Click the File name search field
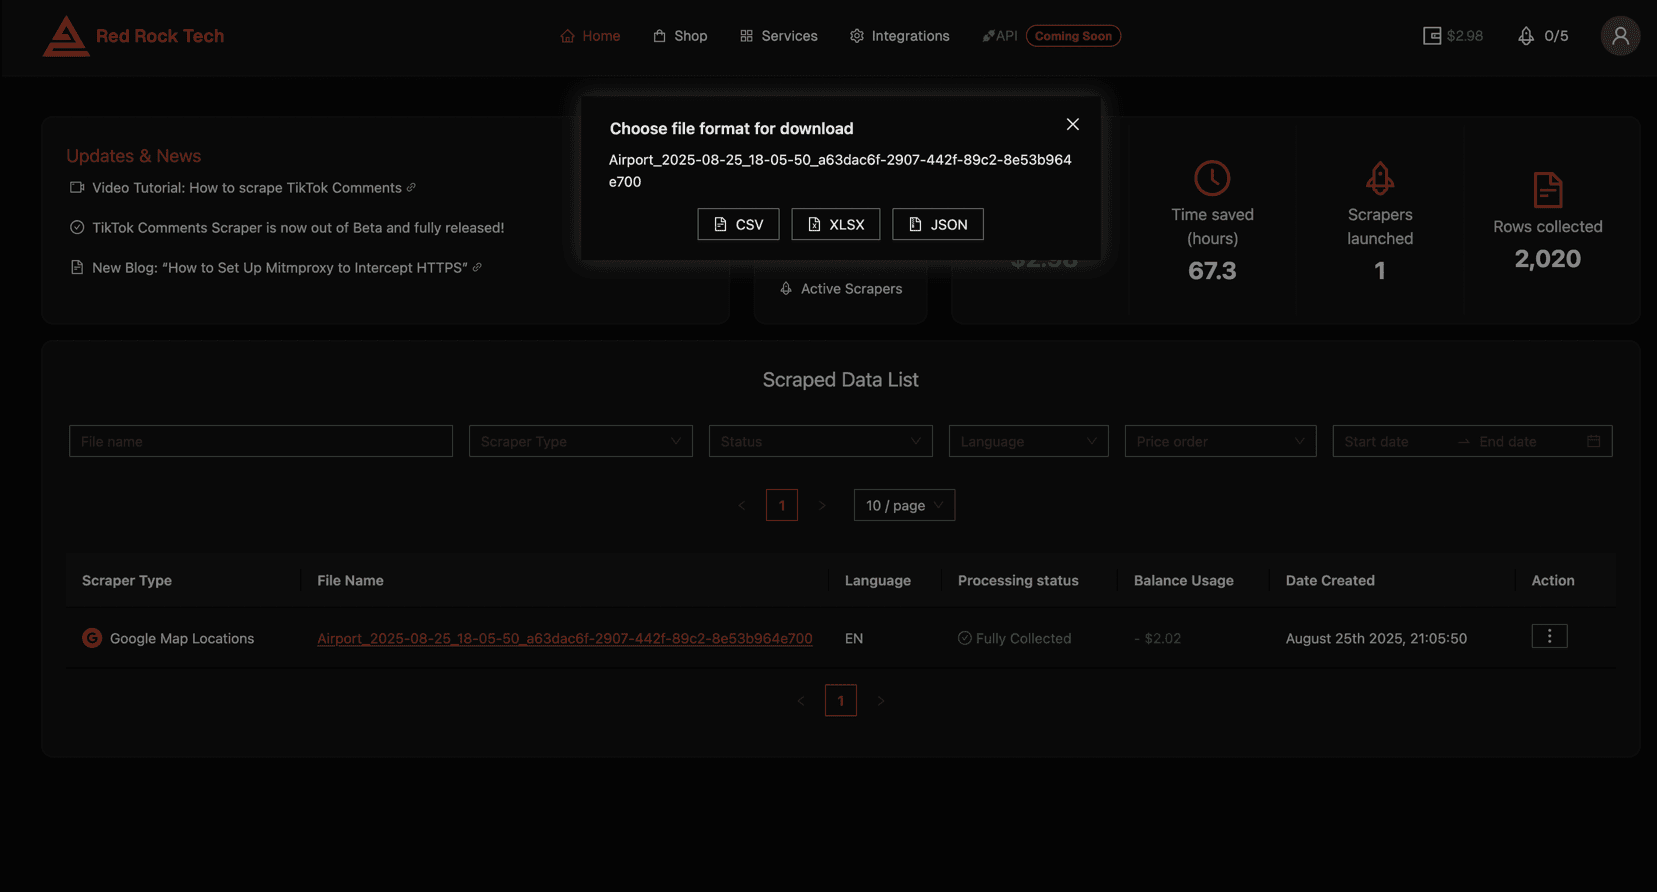Screen dimensions: 1657x892 click(x=260, y=441)
